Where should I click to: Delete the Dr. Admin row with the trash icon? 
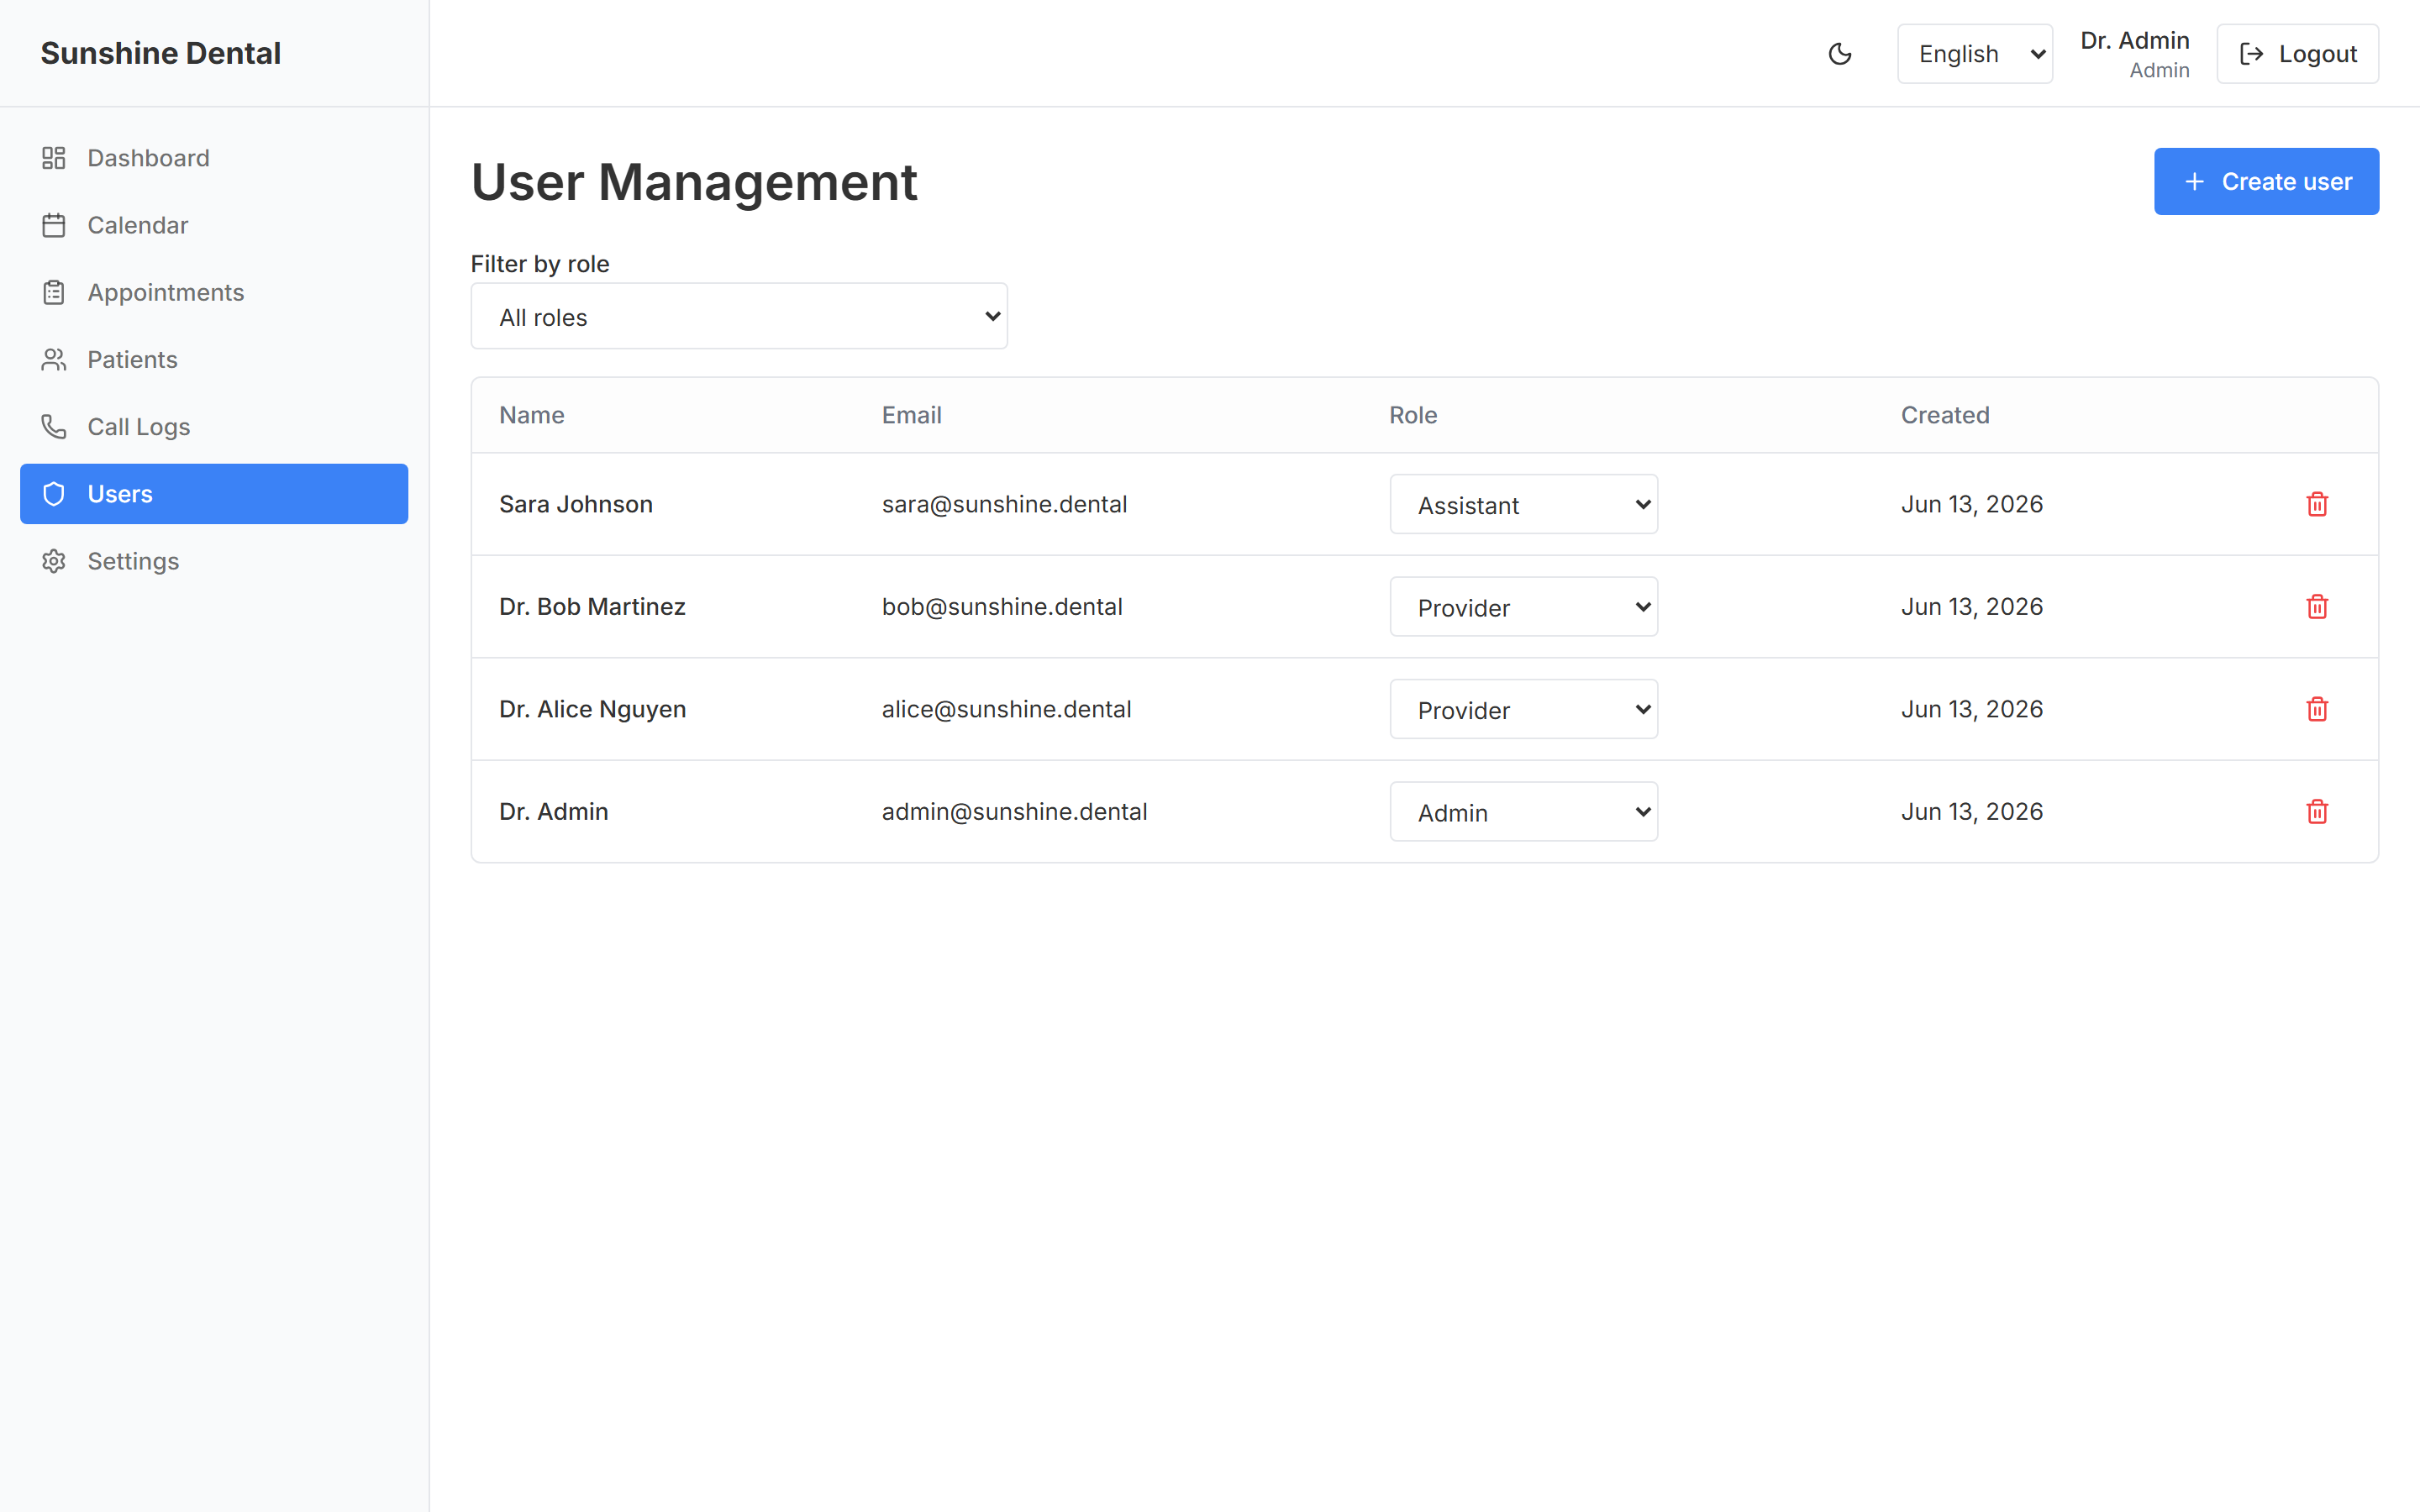pos(2317,812)
